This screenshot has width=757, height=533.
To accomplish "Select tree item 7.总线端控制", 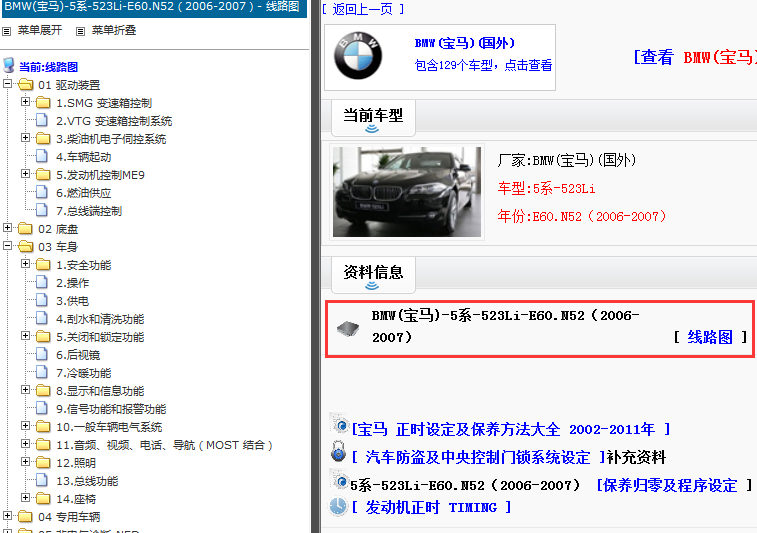I will (x=89, y=211).
